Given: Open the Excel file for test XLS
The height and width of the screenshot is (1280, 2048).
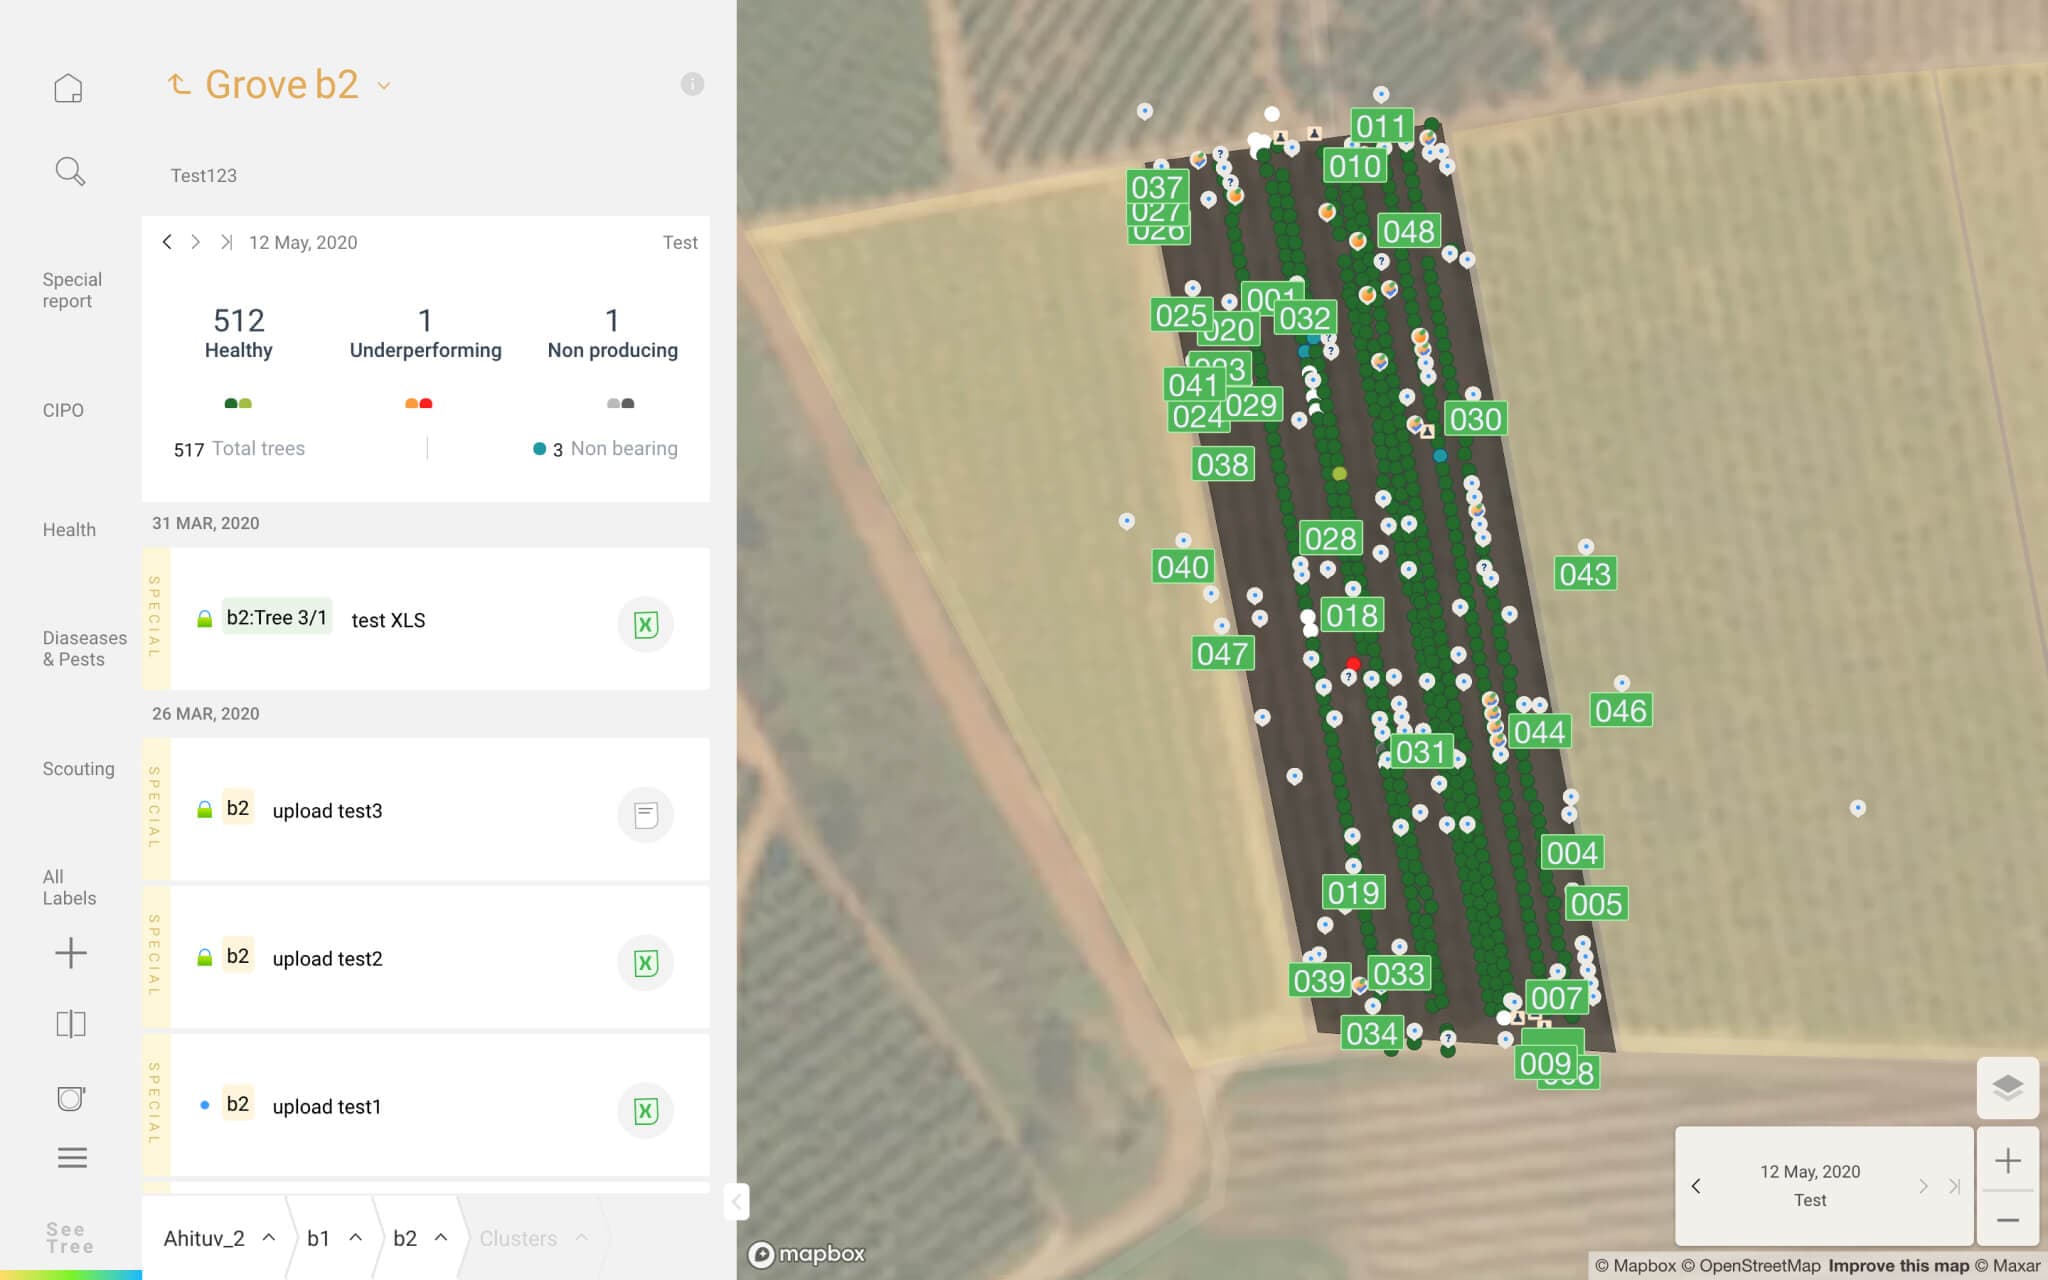Looking at the screenshot, I should [x=646, y=624].
